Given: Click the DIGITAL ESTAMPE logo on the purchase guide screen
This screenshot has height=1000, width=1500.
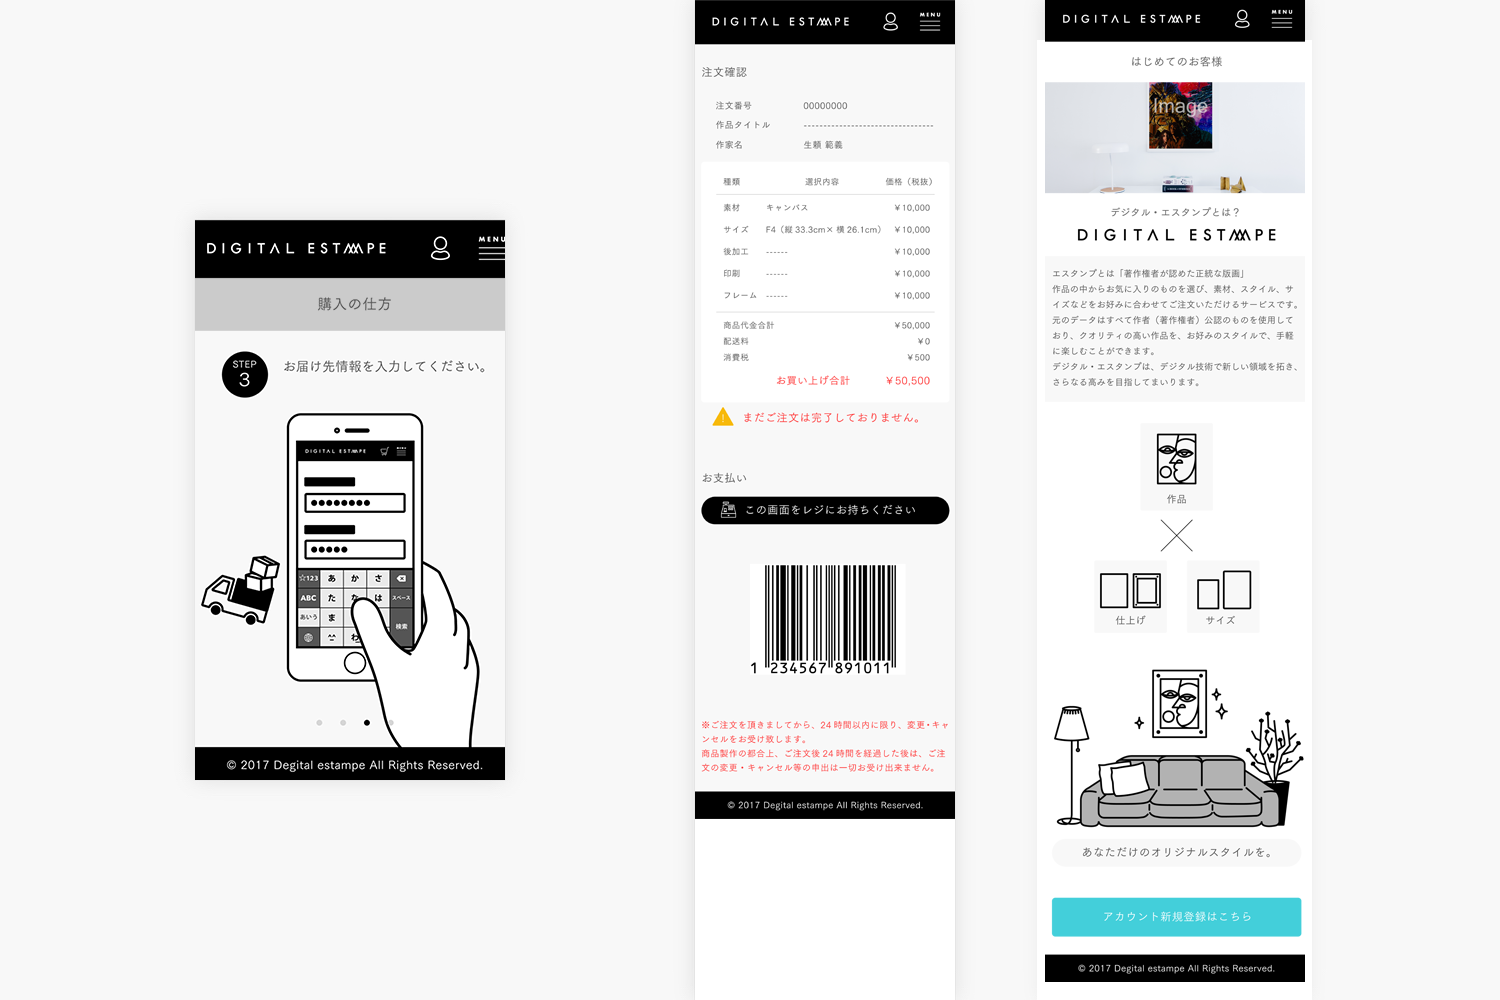Looking at the screenshot, I should pos(296,248).
